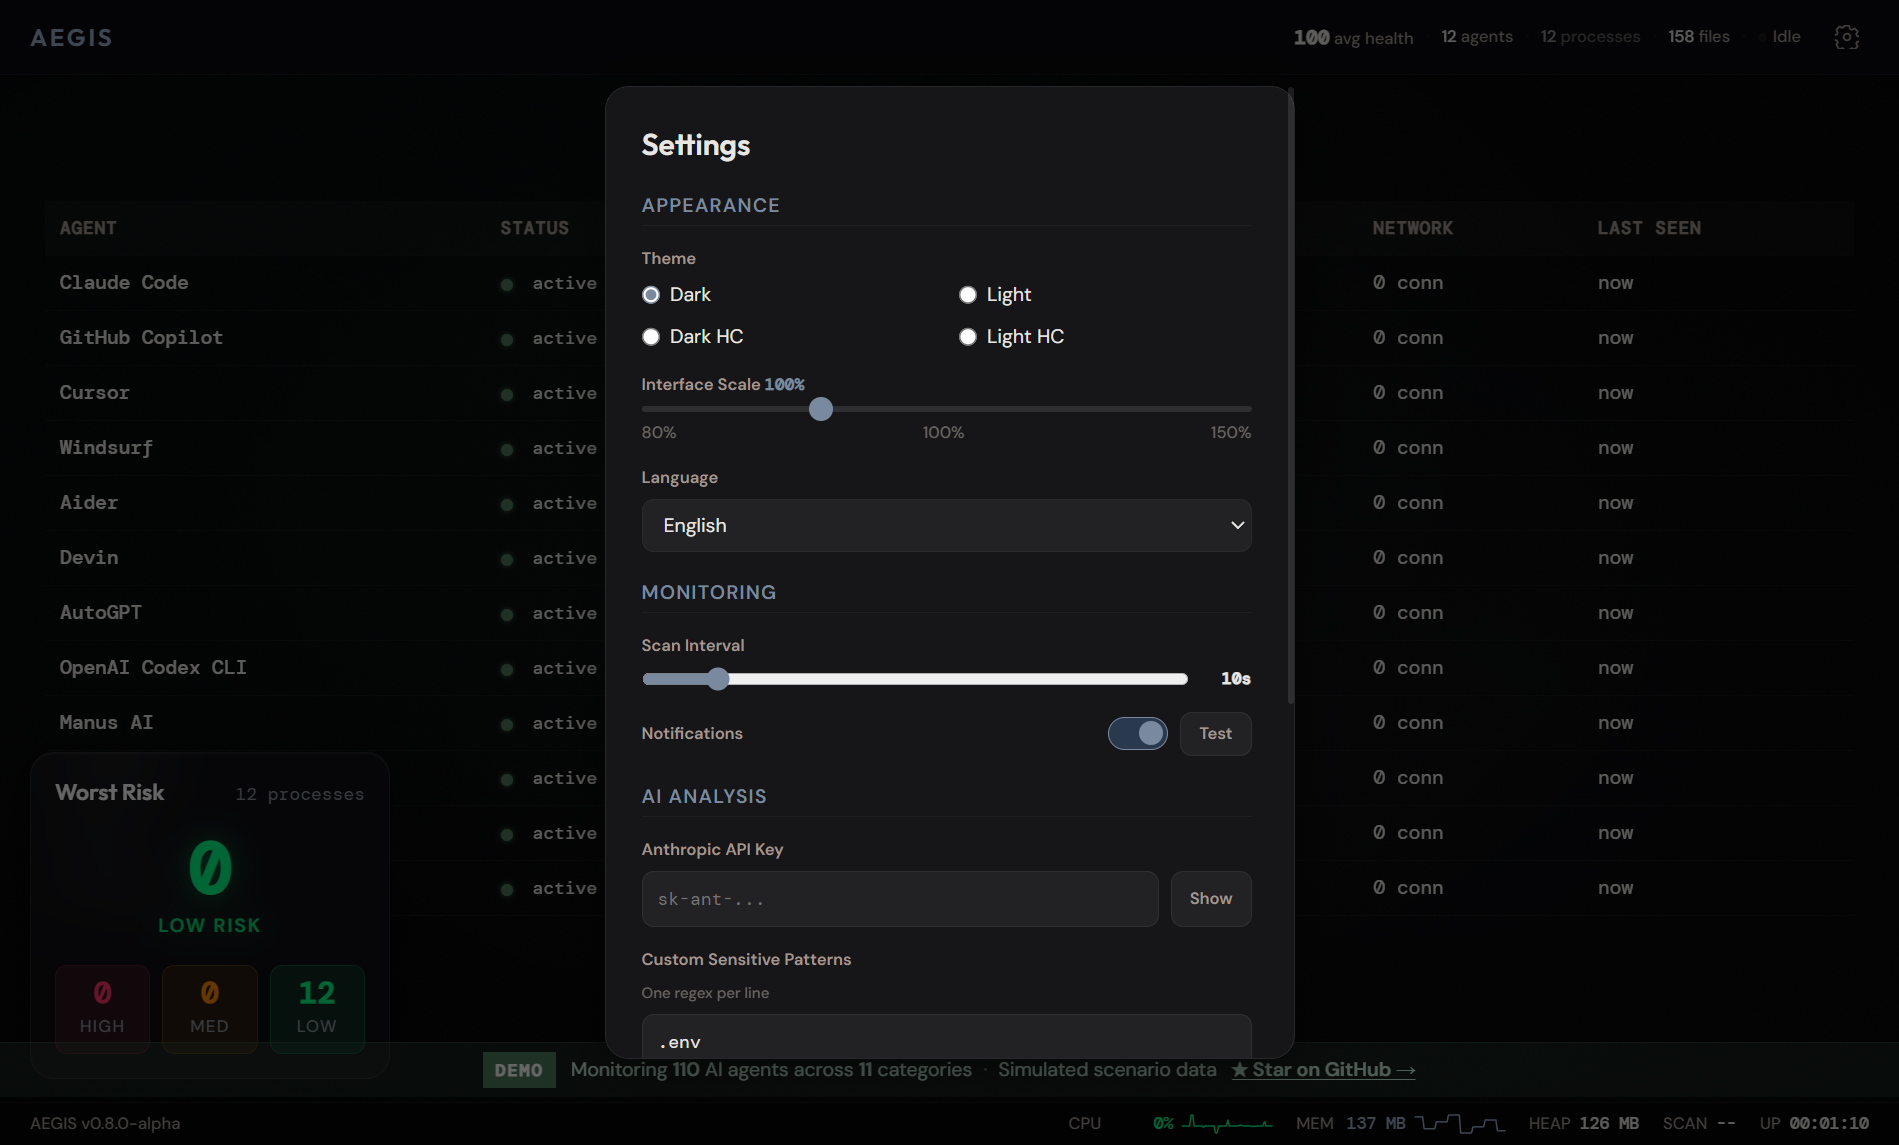Viewport: 1899px width, 1145px height.
Task: Open the Language dropdown
Action: point(946,526)
